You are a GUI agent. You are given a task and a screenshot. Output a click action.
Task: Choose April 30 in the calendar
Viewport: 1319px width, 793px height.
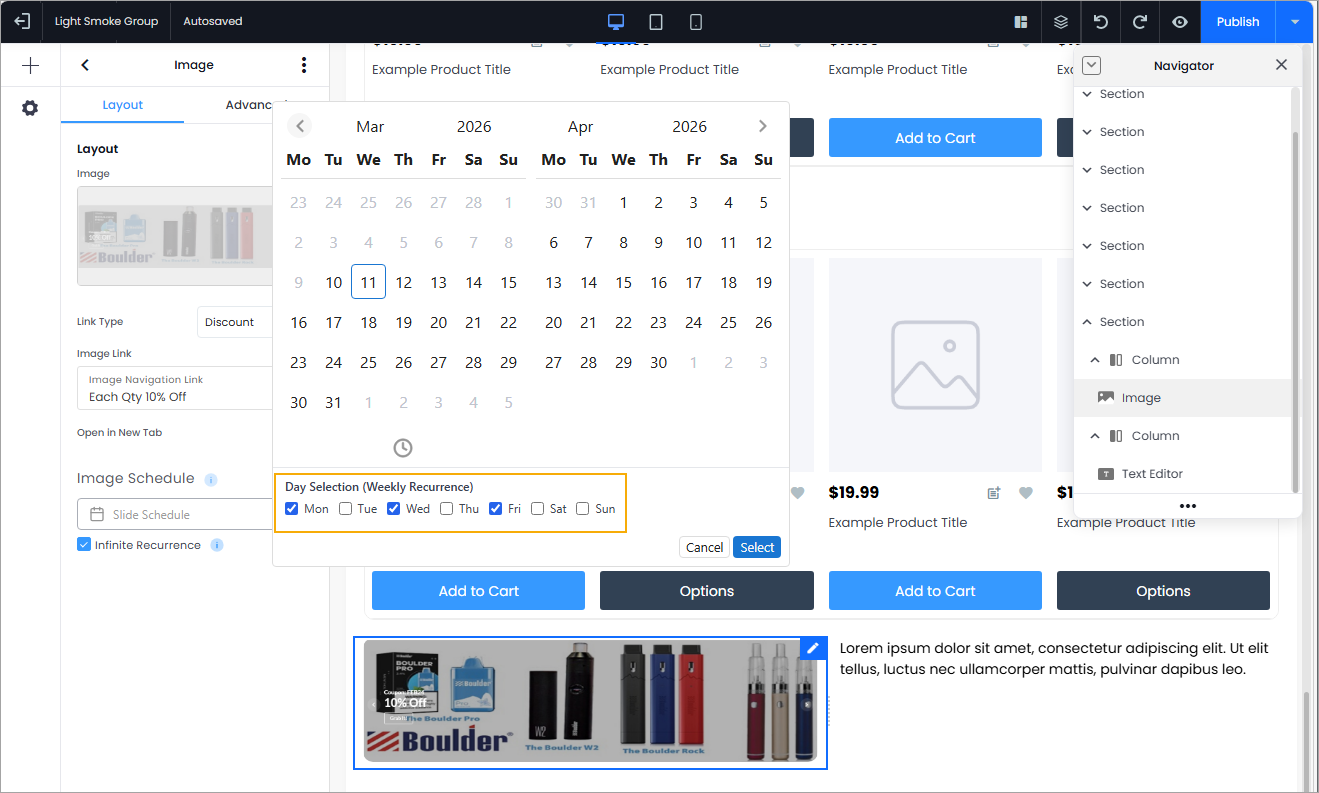tap(658, 363)
